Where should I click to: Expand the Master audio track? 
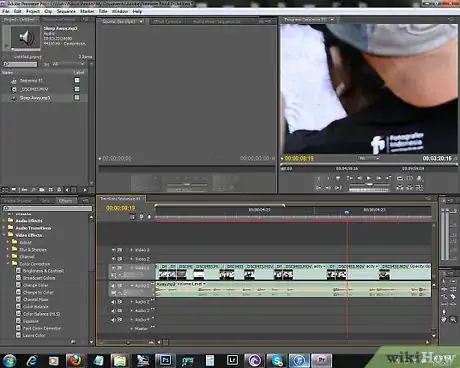point(131,329)
